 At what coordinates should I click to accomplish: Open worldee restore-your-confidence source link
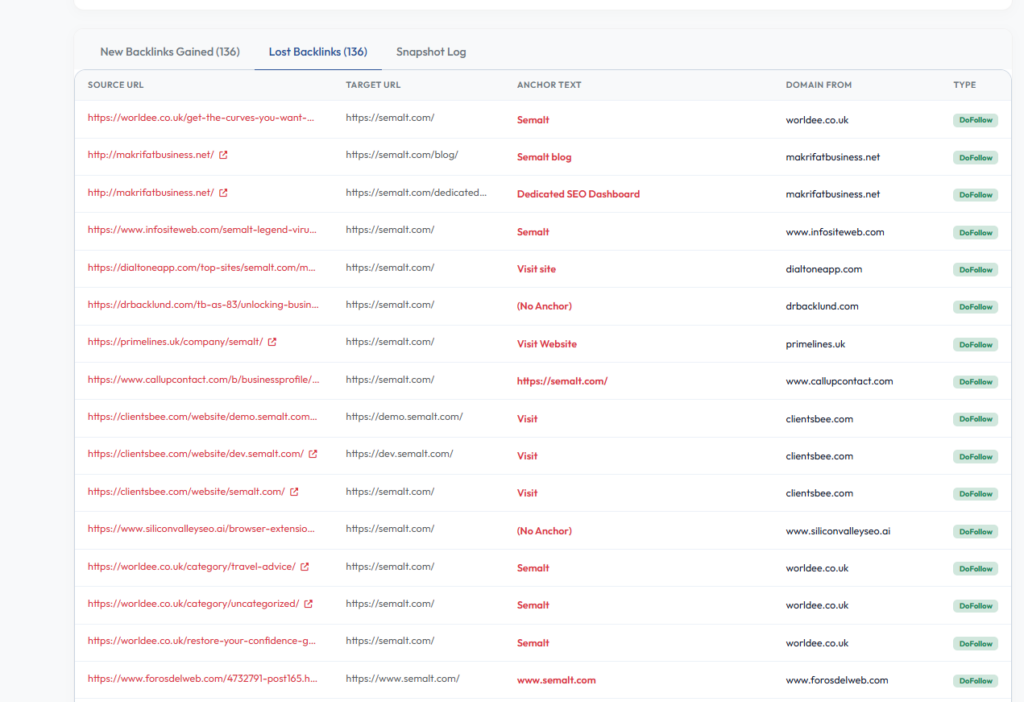201,641
